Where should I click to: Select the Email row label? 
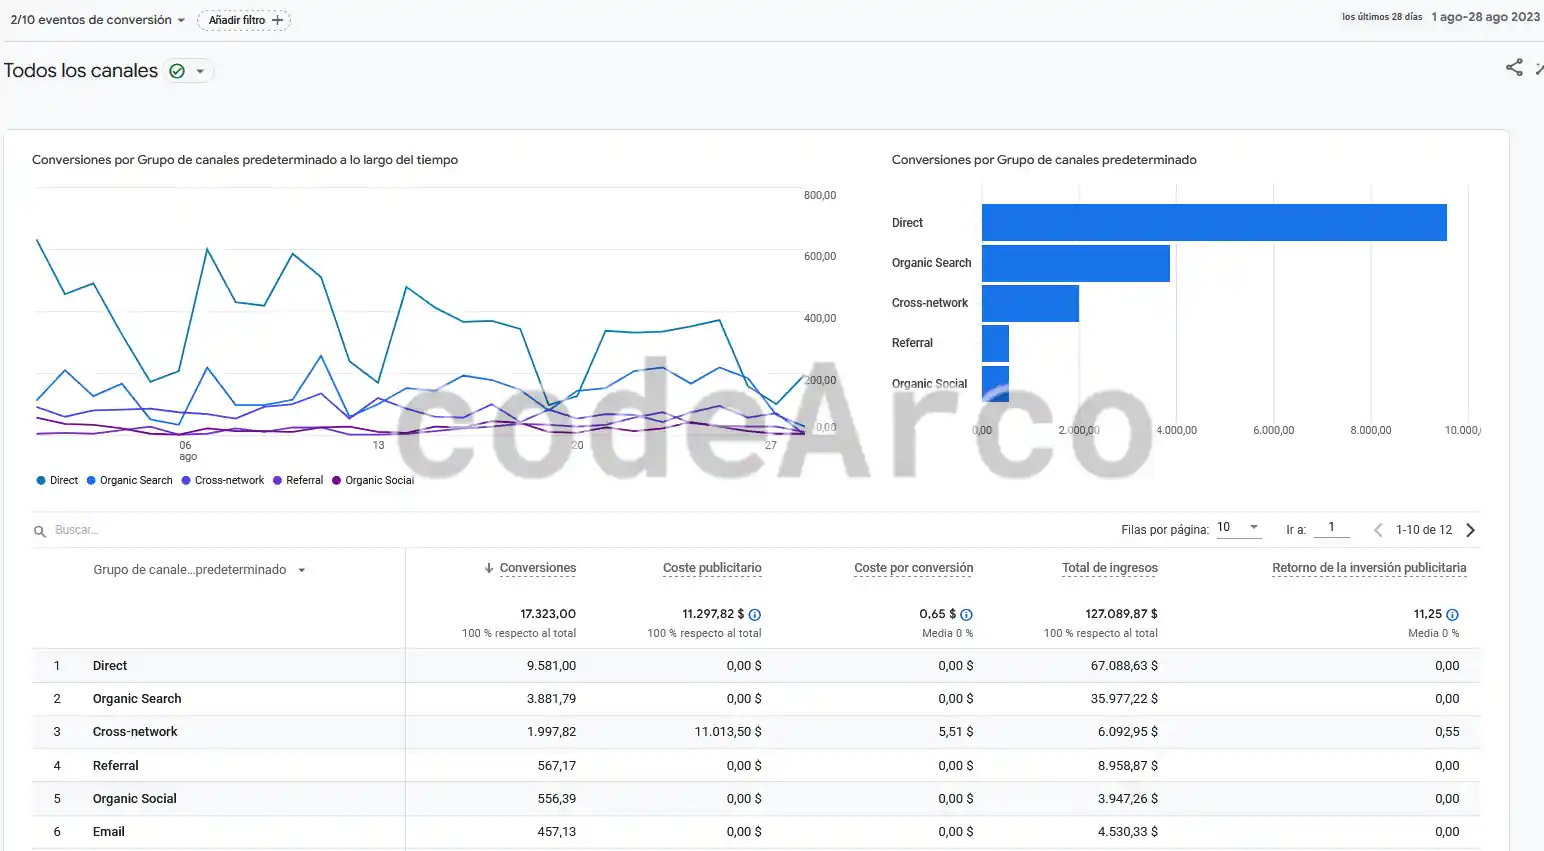point(109,832)
